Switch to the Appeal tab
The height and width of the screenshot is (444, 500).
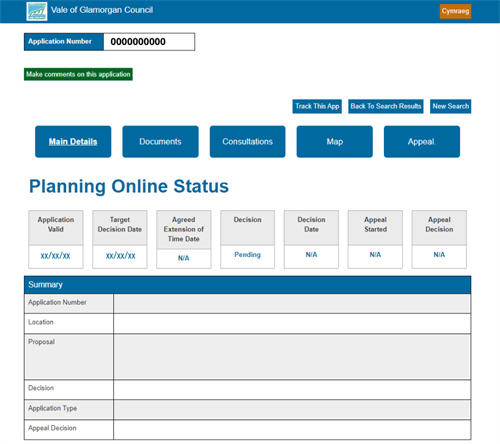422,142
